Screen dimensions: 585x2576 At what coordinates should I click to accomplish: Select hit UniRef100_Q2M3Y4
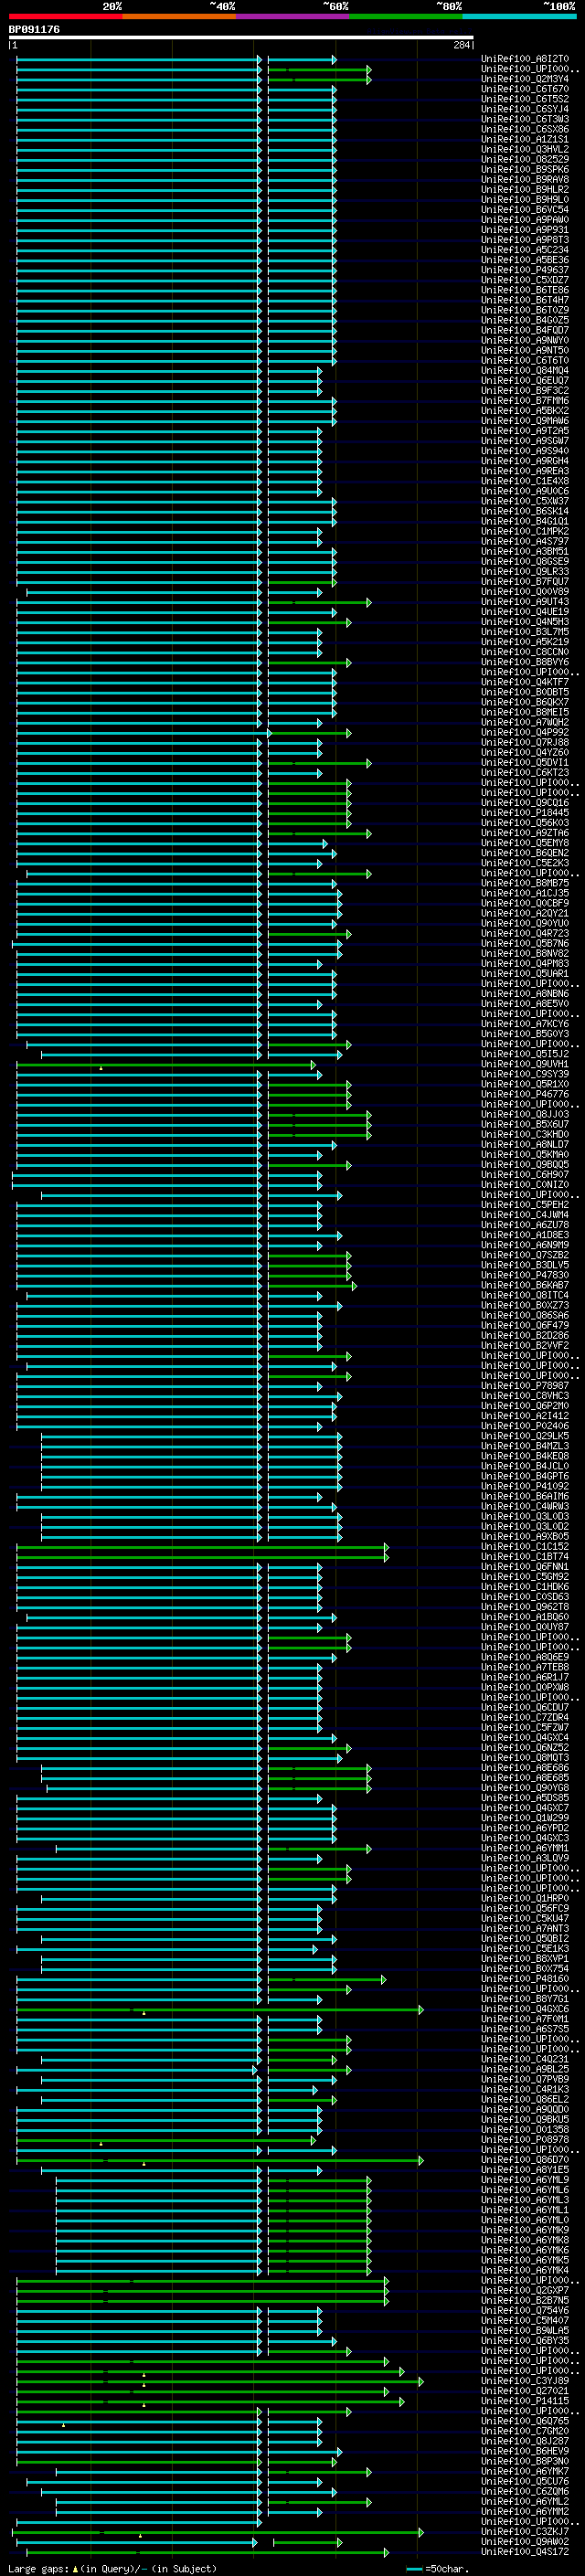click(525, 79)
